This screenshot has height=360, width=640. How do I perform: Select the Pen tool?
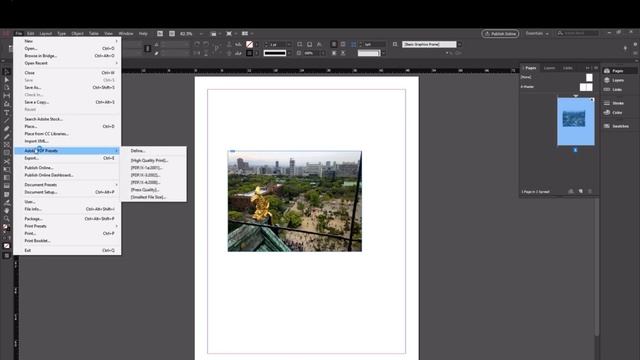7,129
